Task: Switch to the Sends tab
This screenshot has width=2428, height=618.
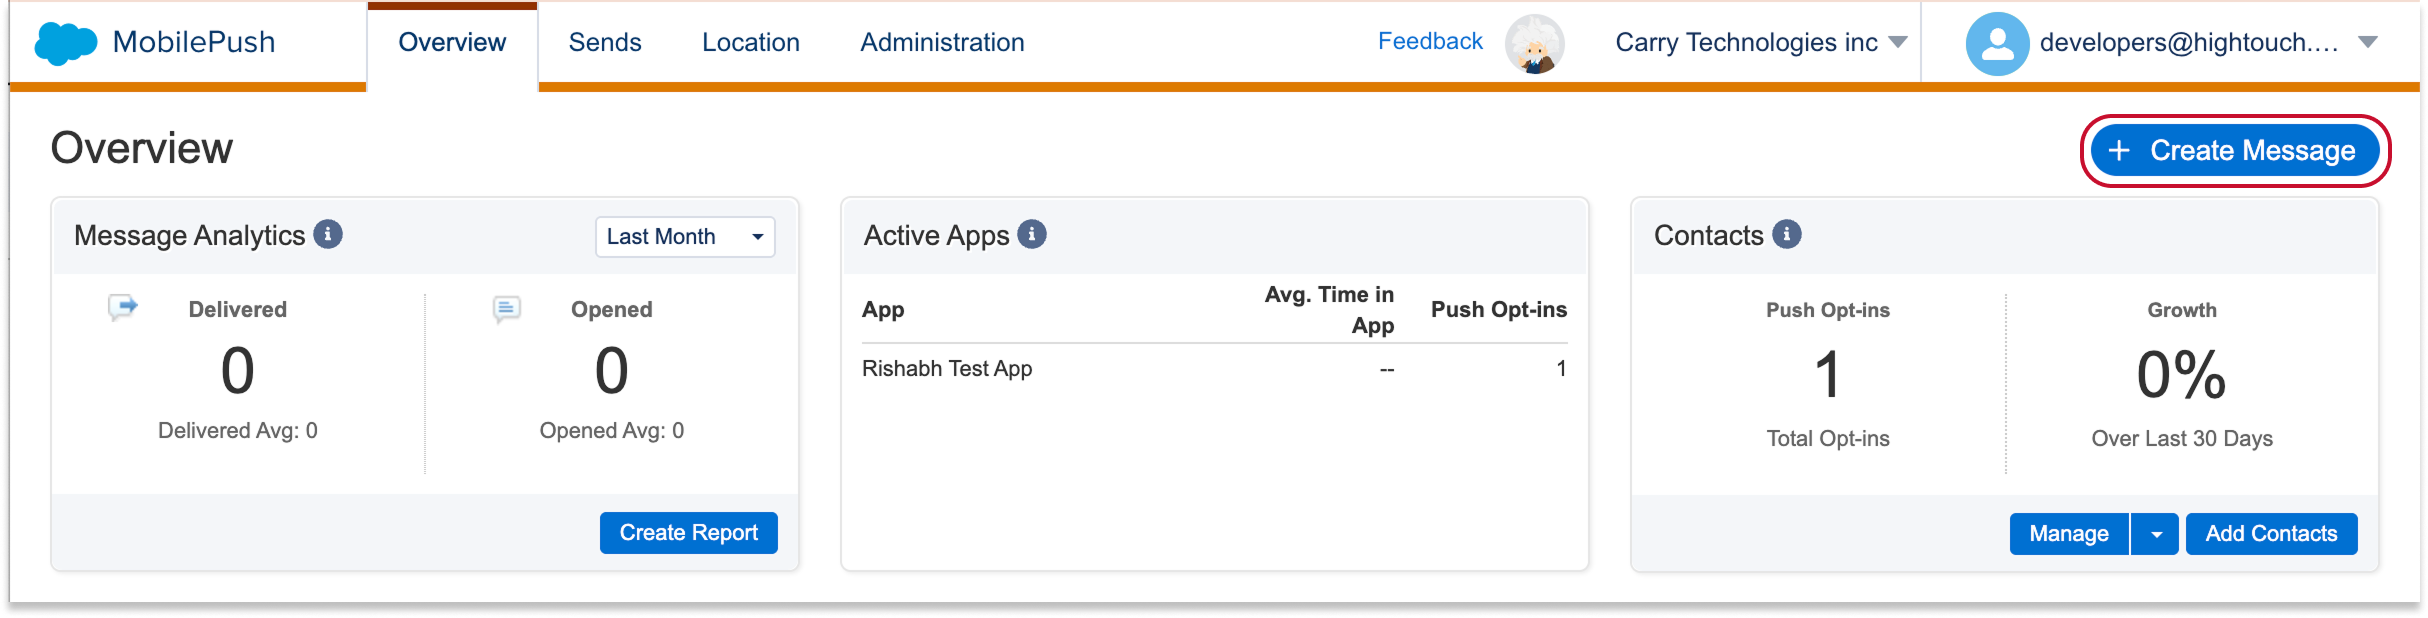Action: [x=605, y=42]
